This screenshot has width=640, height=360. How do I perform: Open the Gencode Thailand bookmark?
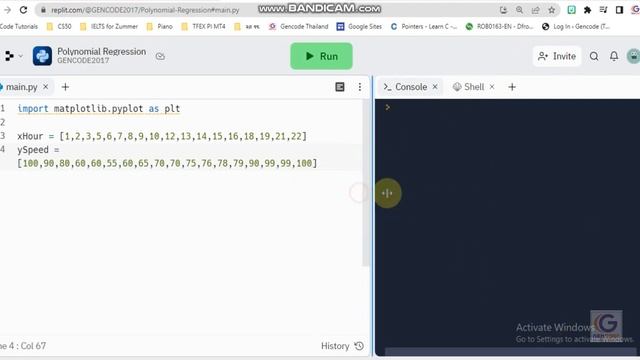coord(298,27)
